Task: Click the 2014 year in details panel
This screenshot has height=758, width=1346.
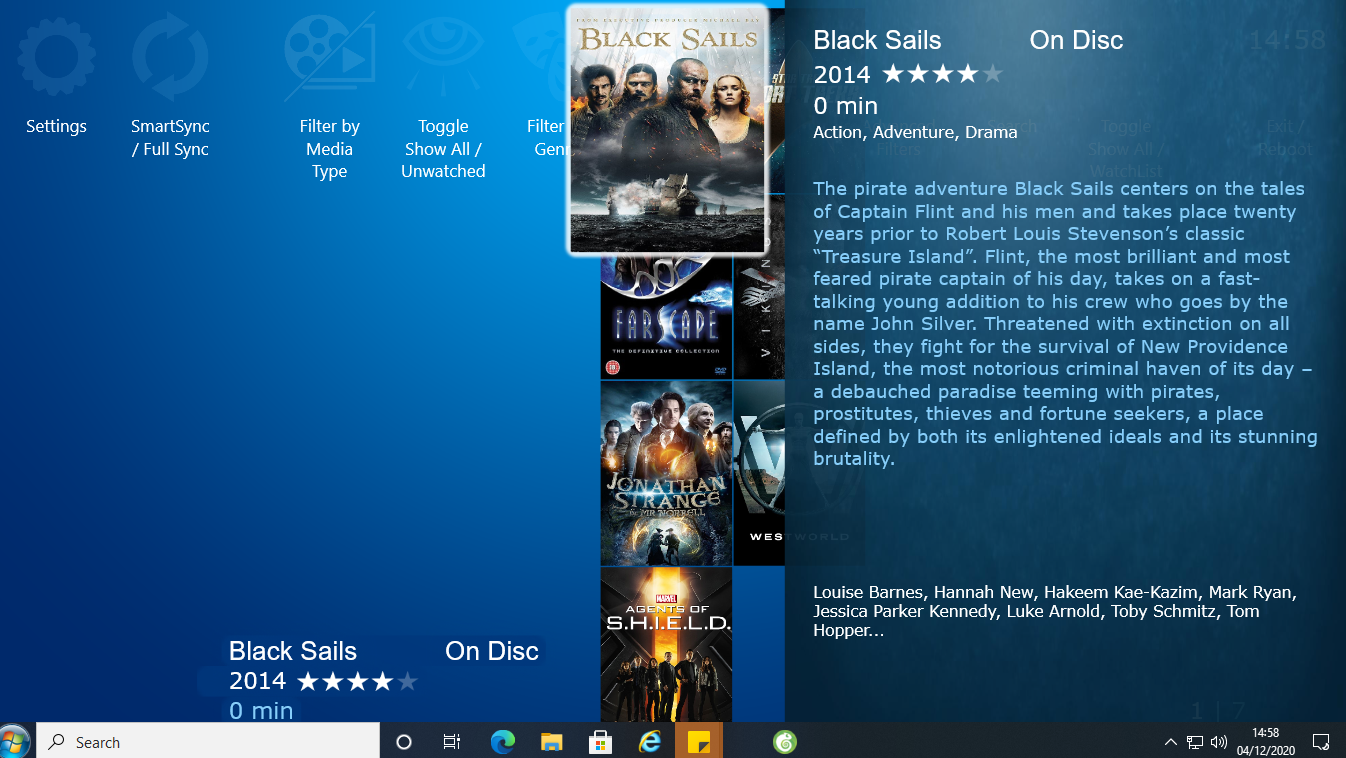Action: coord(842,75)
